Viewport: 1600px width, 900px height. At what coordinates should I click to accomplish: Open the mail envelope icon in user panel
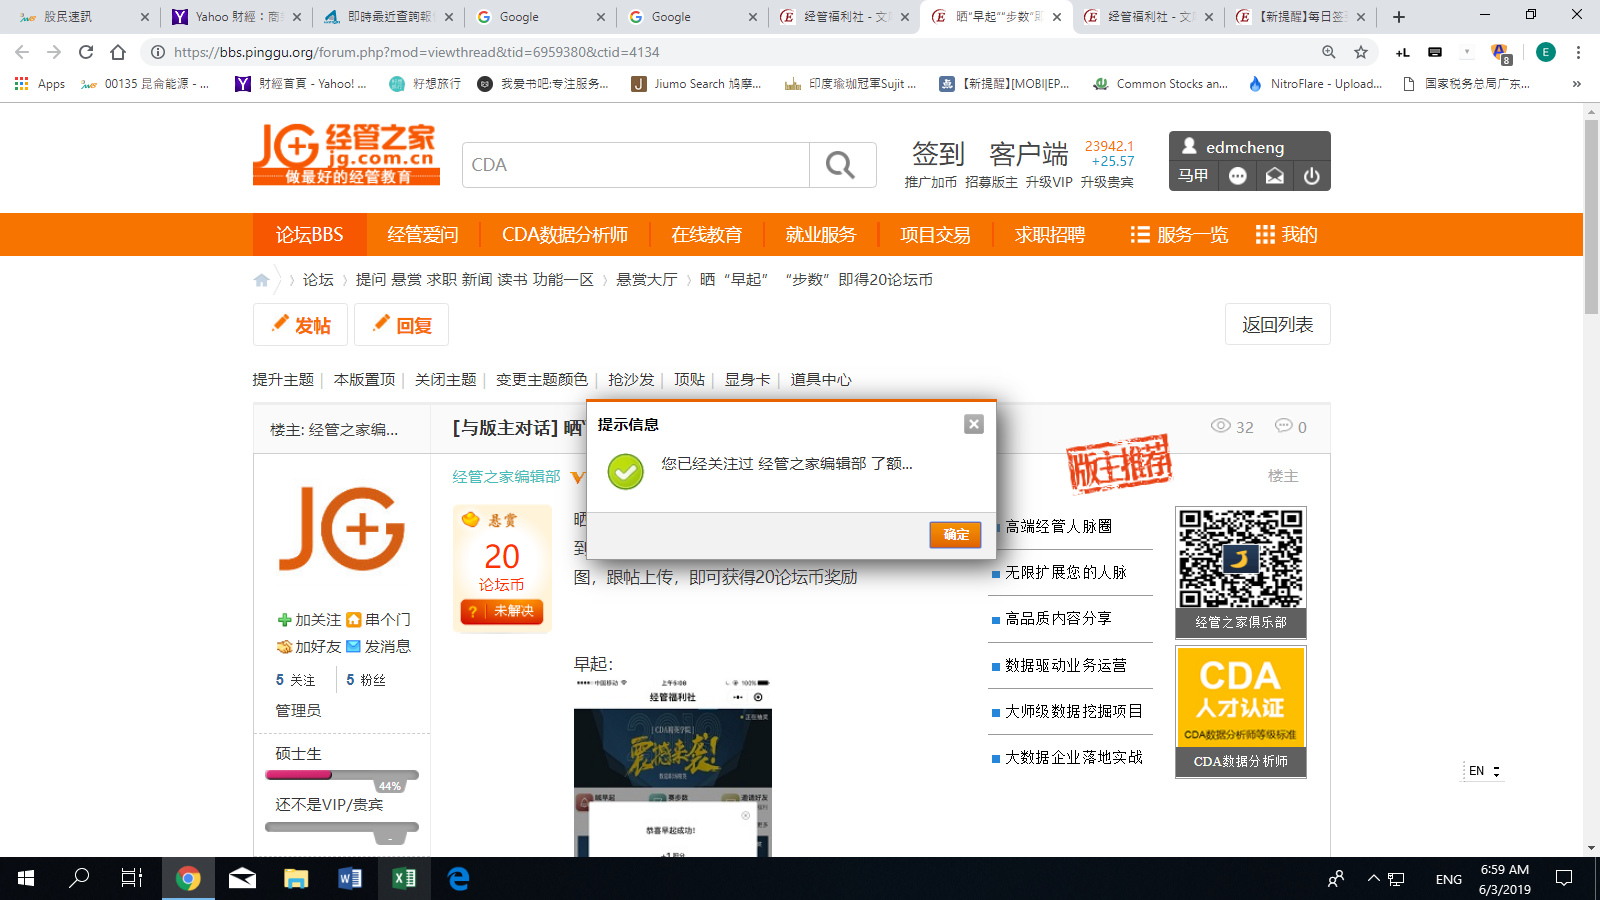pos(1275,176)
